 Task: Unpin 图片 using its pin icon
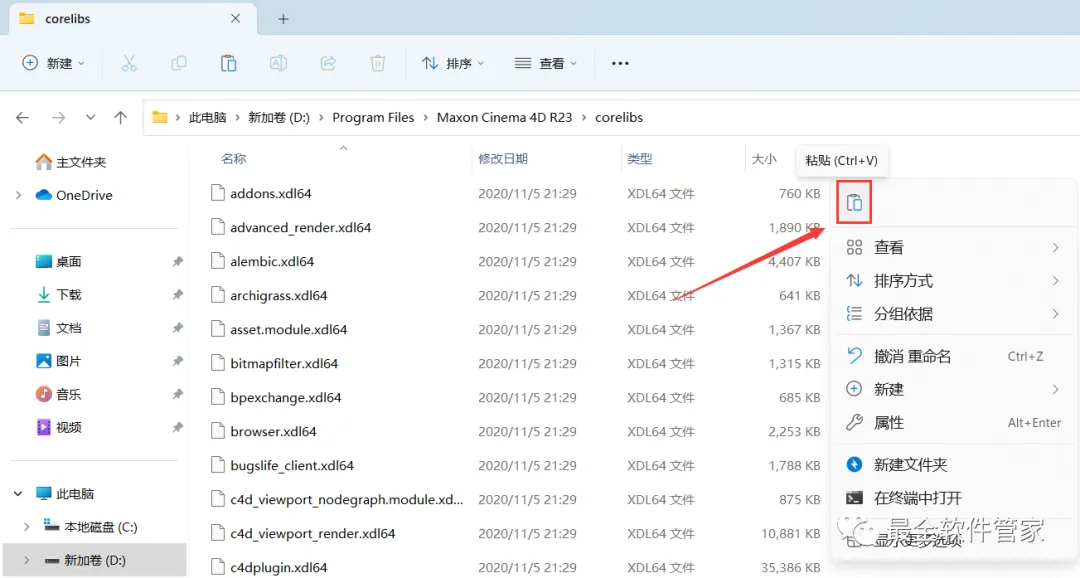(178, 361)
